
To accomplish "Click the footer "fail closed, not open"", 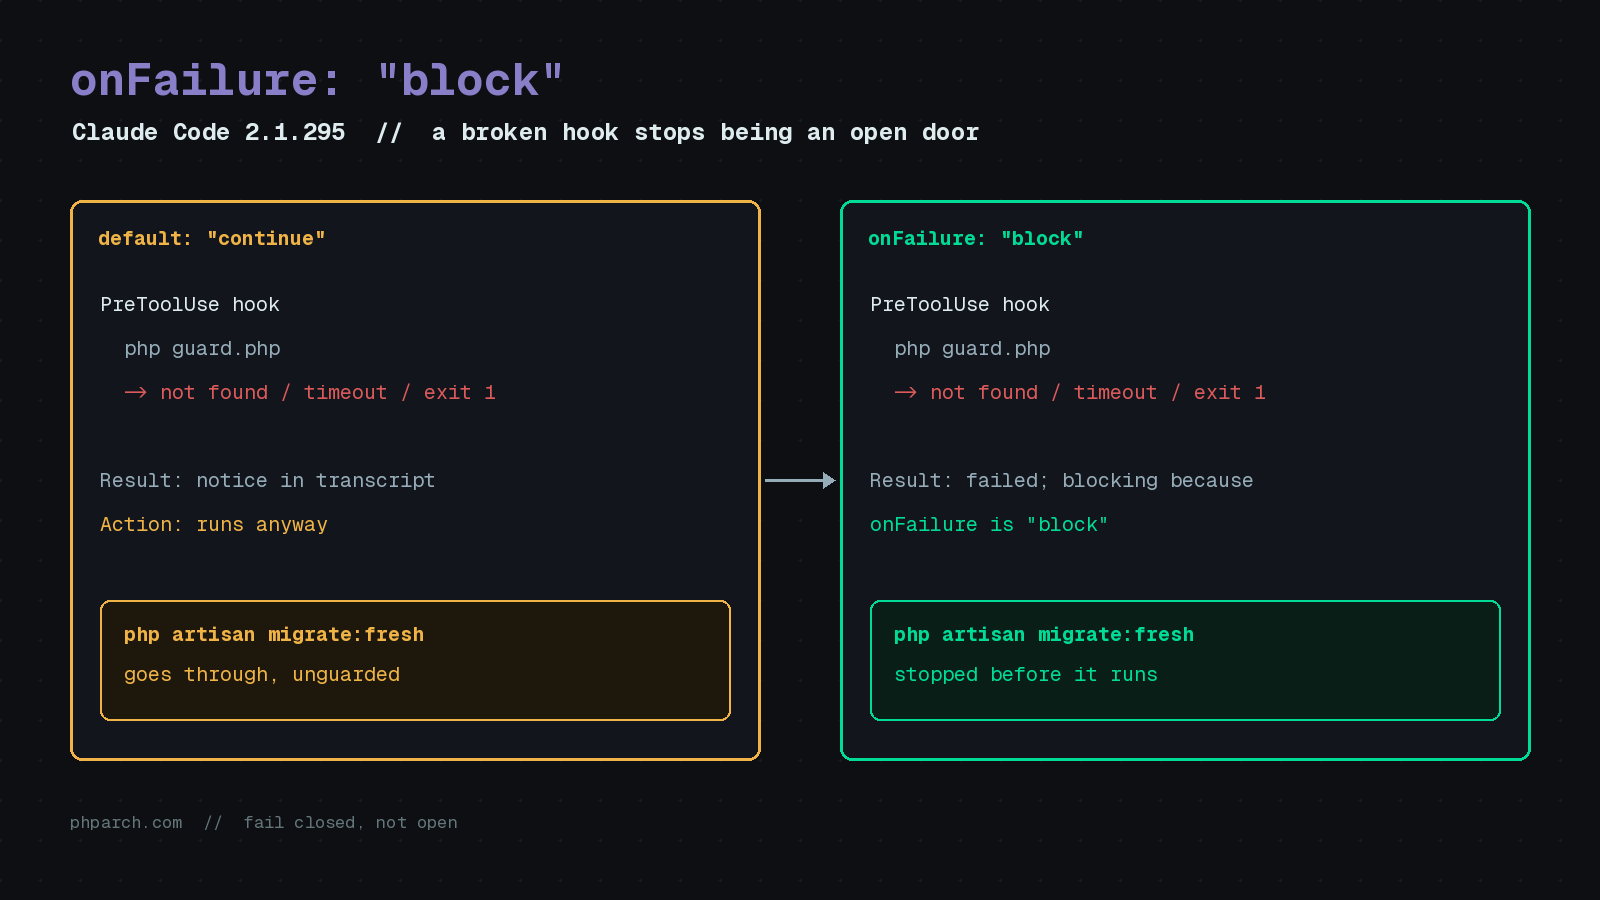I will tap(351, 823).
